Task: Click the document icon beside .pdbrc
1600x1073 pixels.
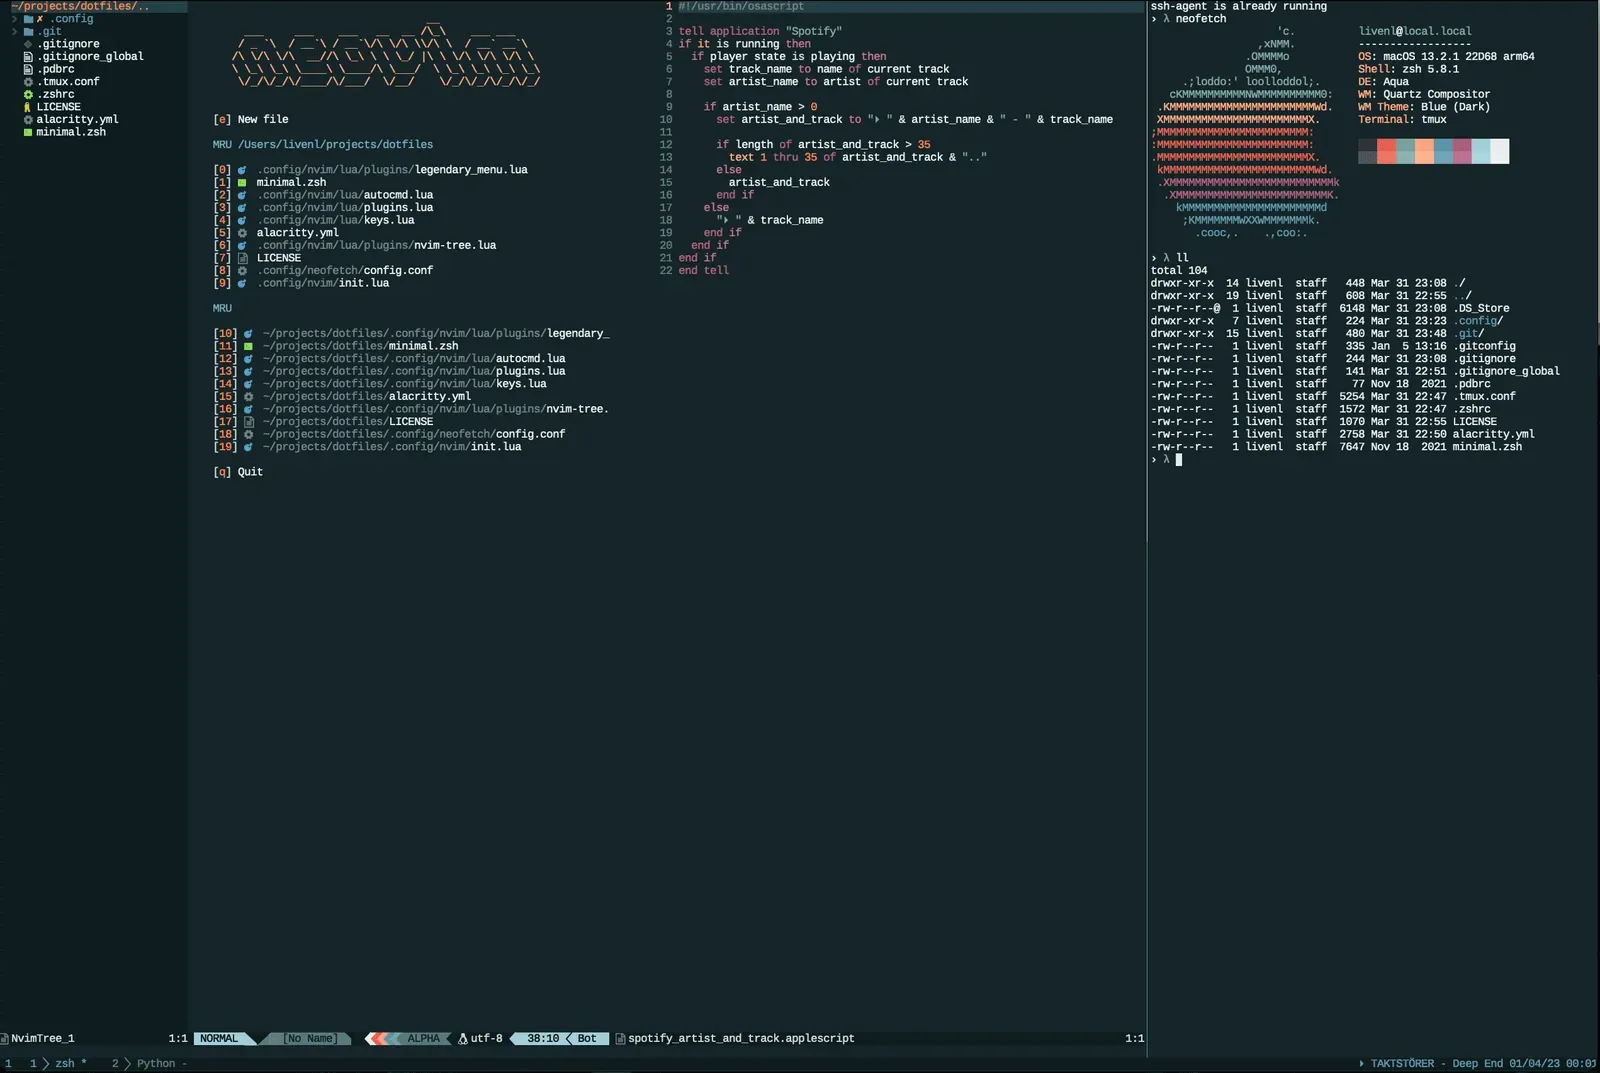Action: (28, 70)
